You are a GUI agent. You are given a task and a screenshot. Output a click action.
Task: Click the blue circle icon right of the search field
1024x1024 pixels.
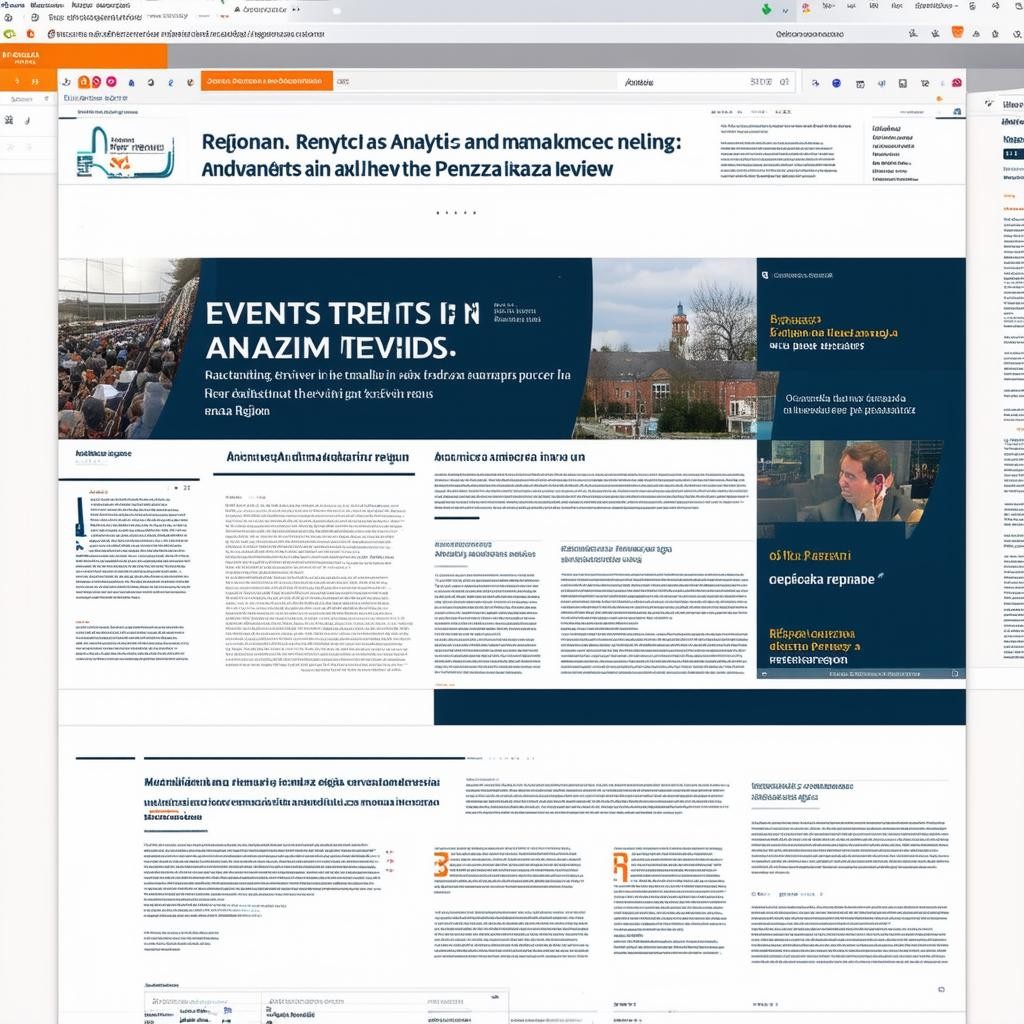click(836, 83)
